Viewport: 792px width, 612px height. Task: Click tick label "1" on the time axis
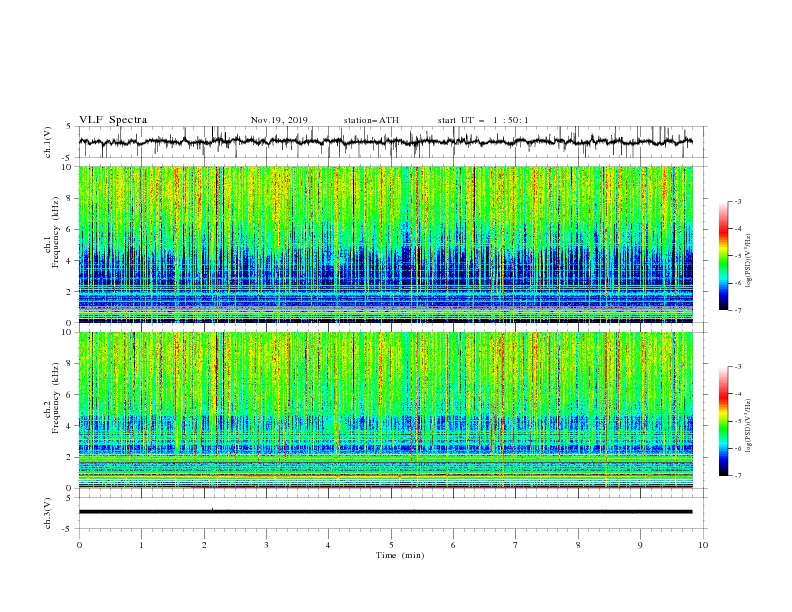click(x=141, y=545)
